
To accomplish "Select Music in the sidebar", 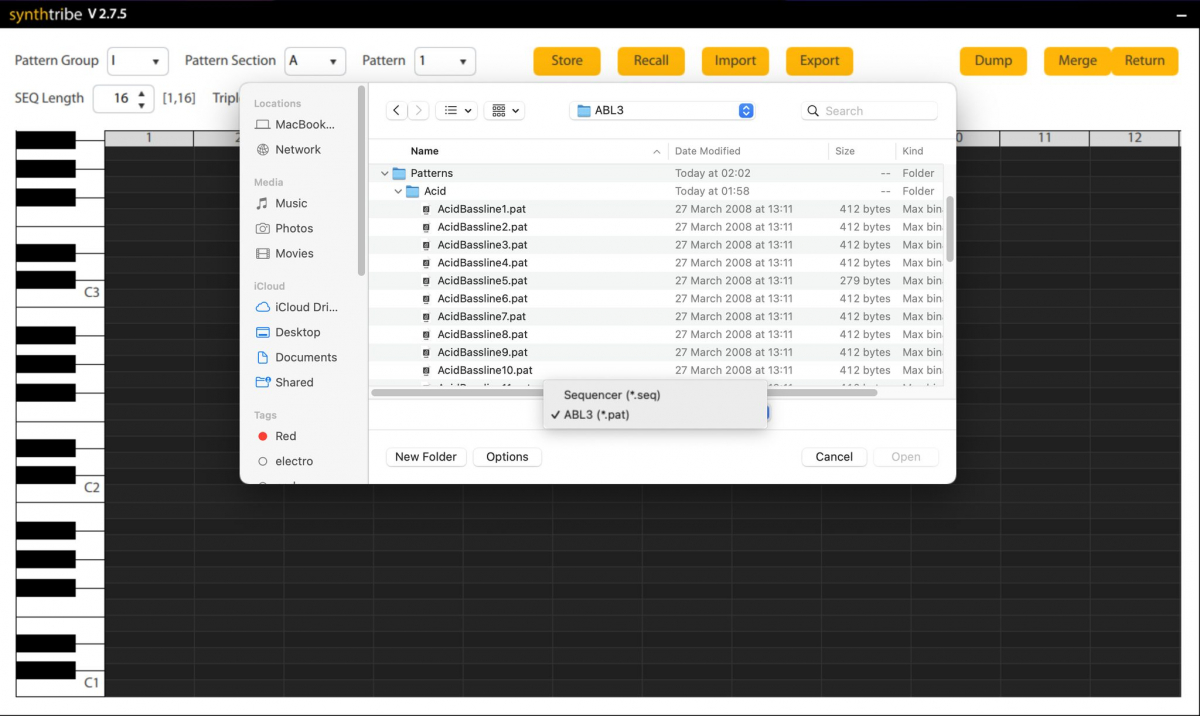I will [291, 203].
